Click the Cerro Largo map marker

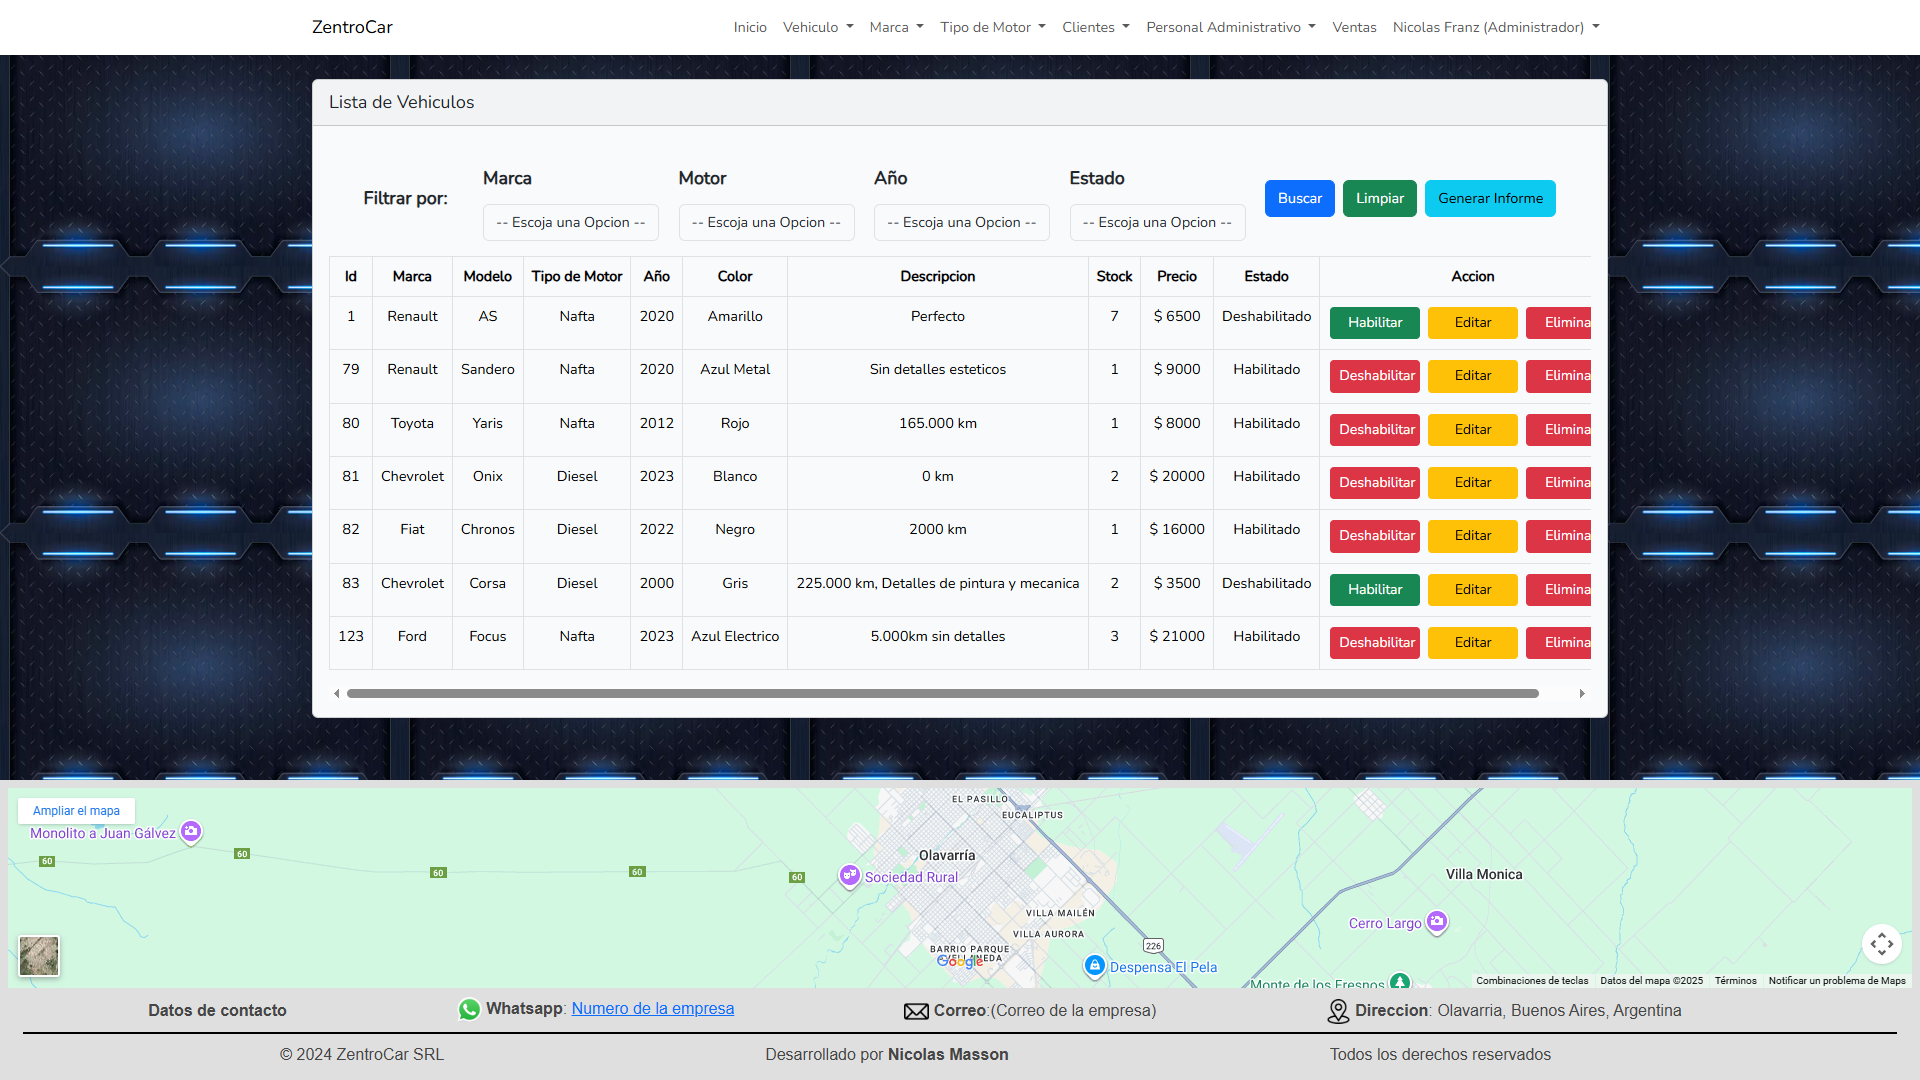point(1437,921)
